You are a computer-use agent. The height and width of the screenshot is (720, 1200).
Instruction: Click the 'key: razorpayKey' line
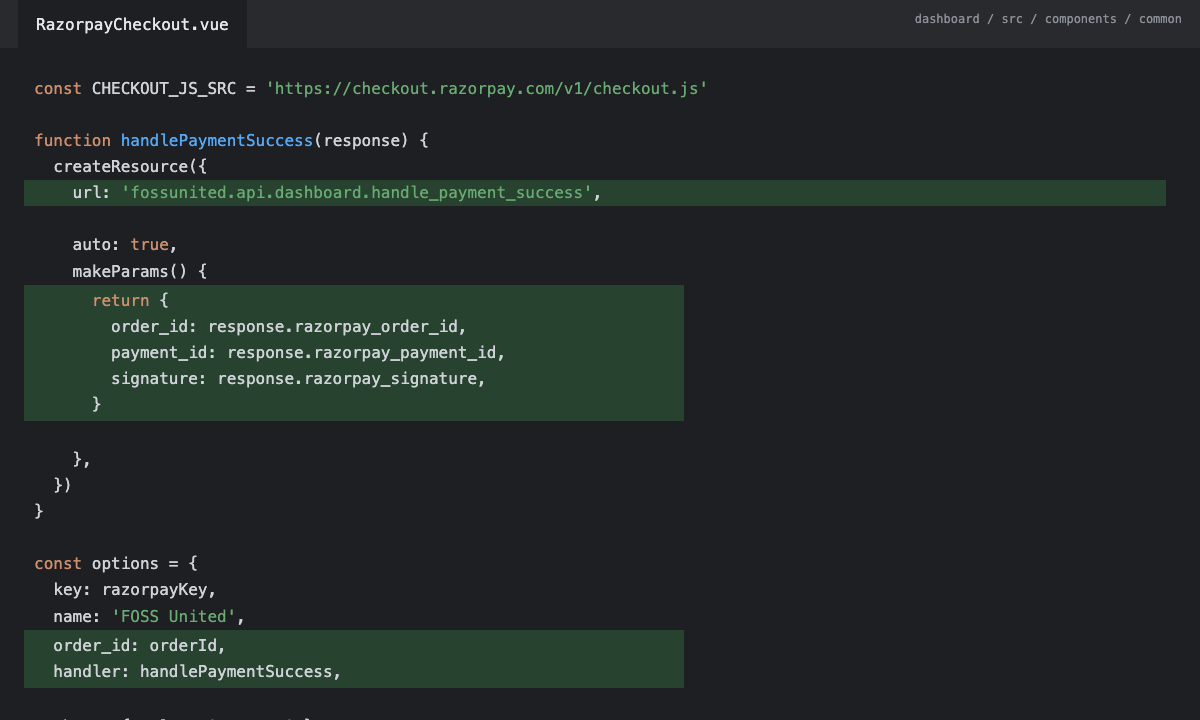point(135,589)
